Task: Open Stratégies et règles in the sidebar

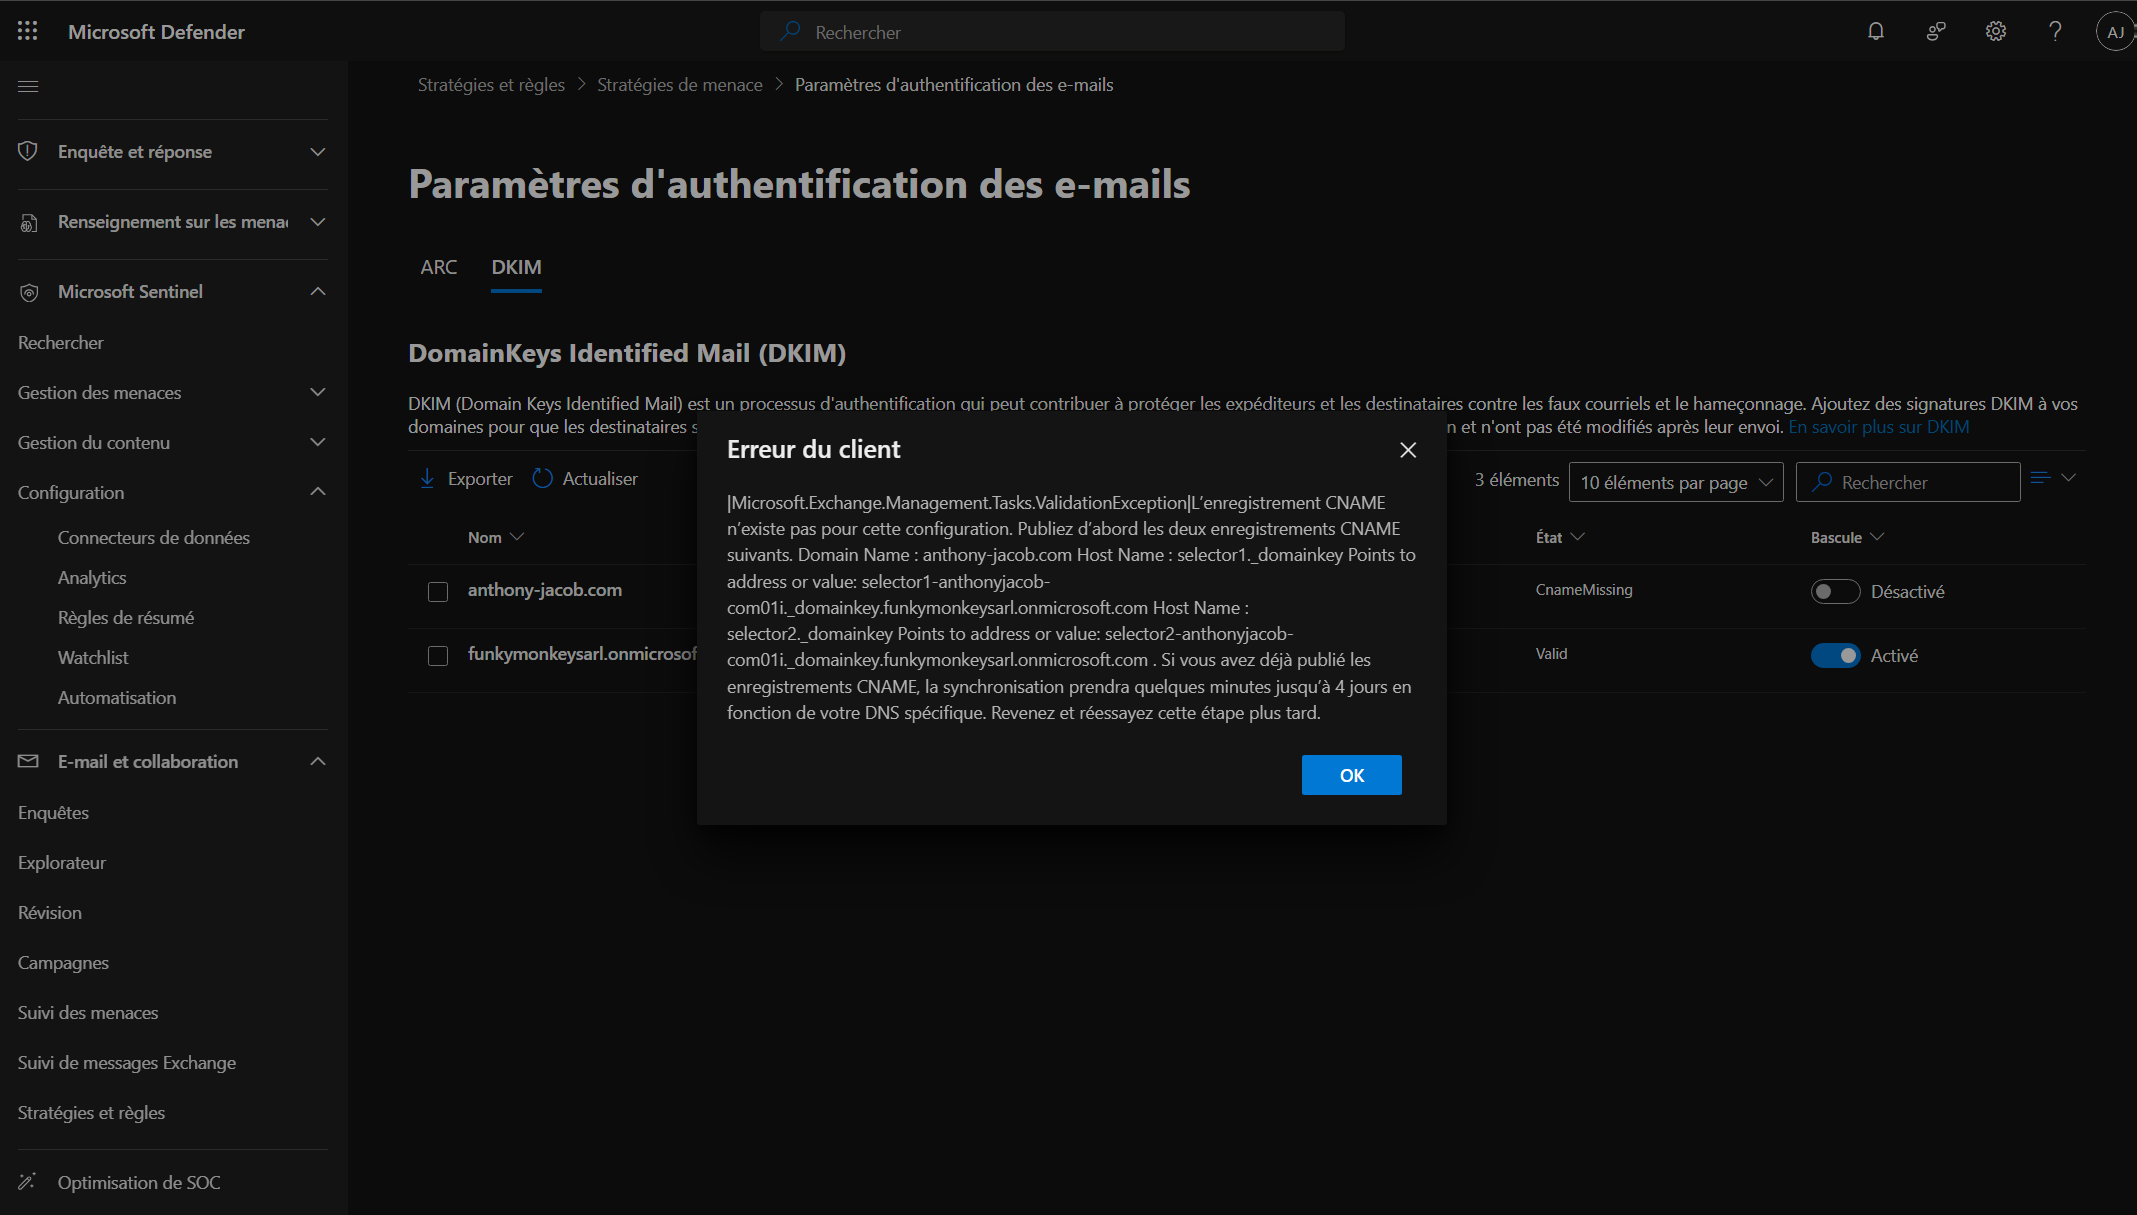Action: (91, 1112)
